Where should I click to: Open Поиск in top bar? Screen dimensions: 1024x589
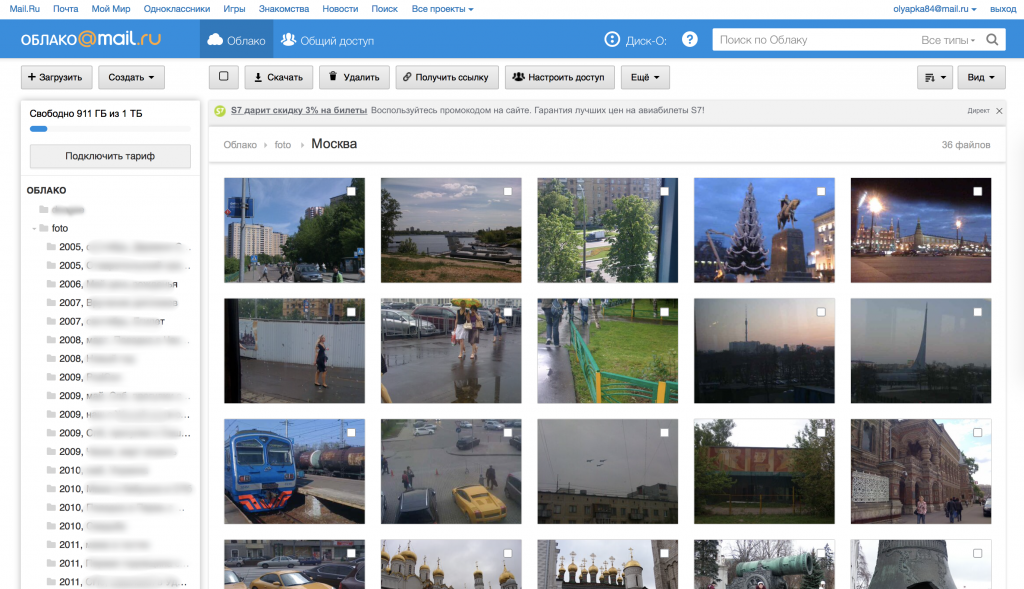pos(385,9)
